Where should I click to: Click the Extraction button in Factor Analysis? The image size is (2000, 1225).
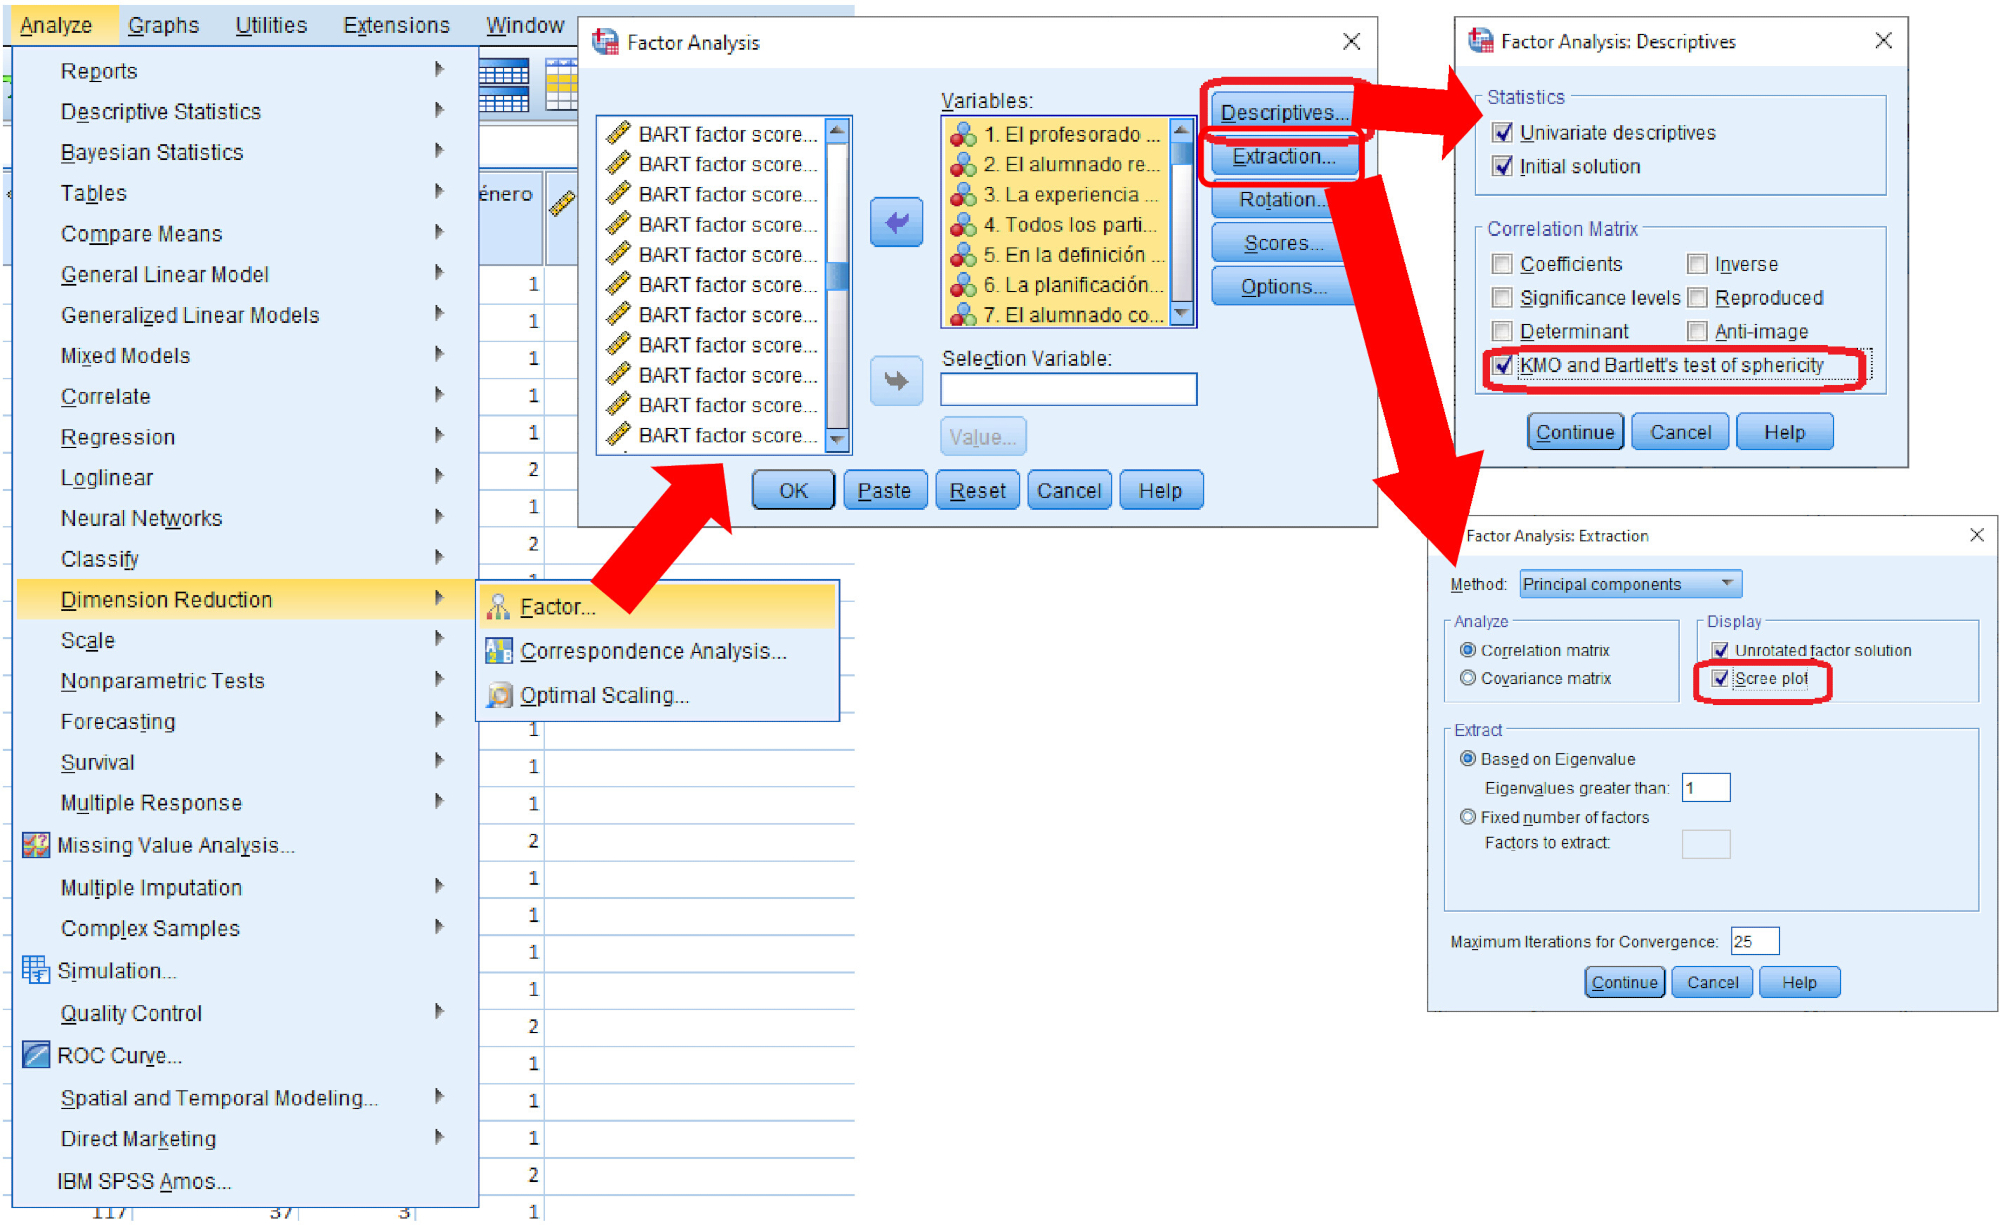click(x=1284, y=156)
